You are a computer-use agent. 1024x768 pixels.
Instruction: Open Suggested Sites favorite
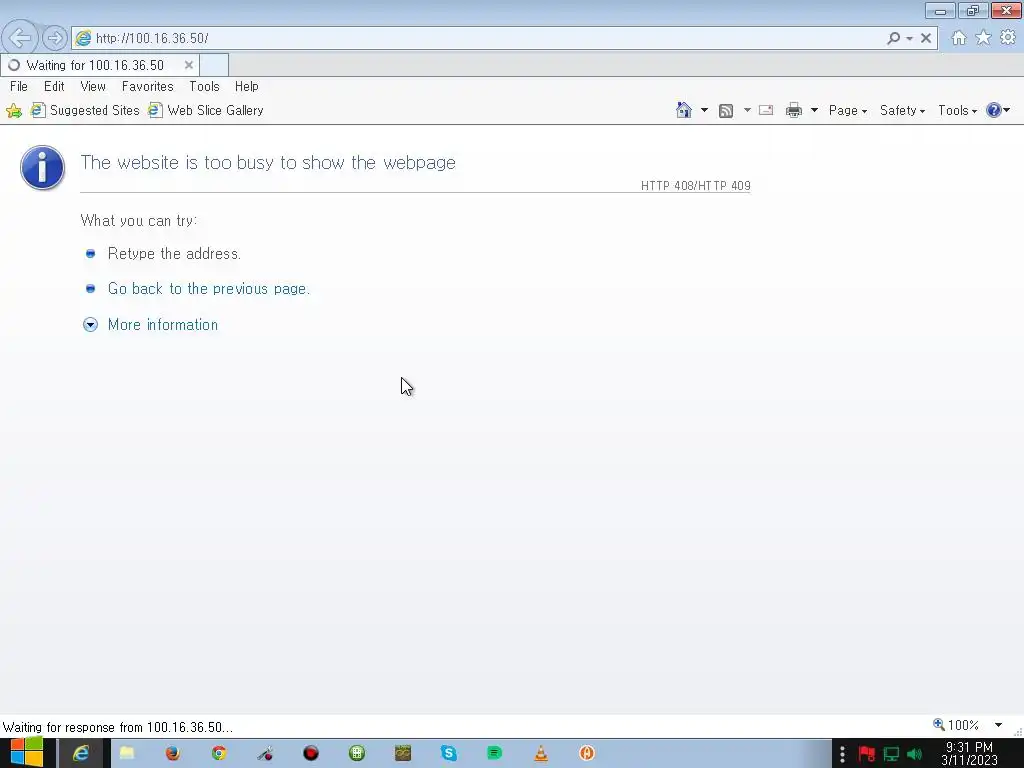(x=86, y=110)
